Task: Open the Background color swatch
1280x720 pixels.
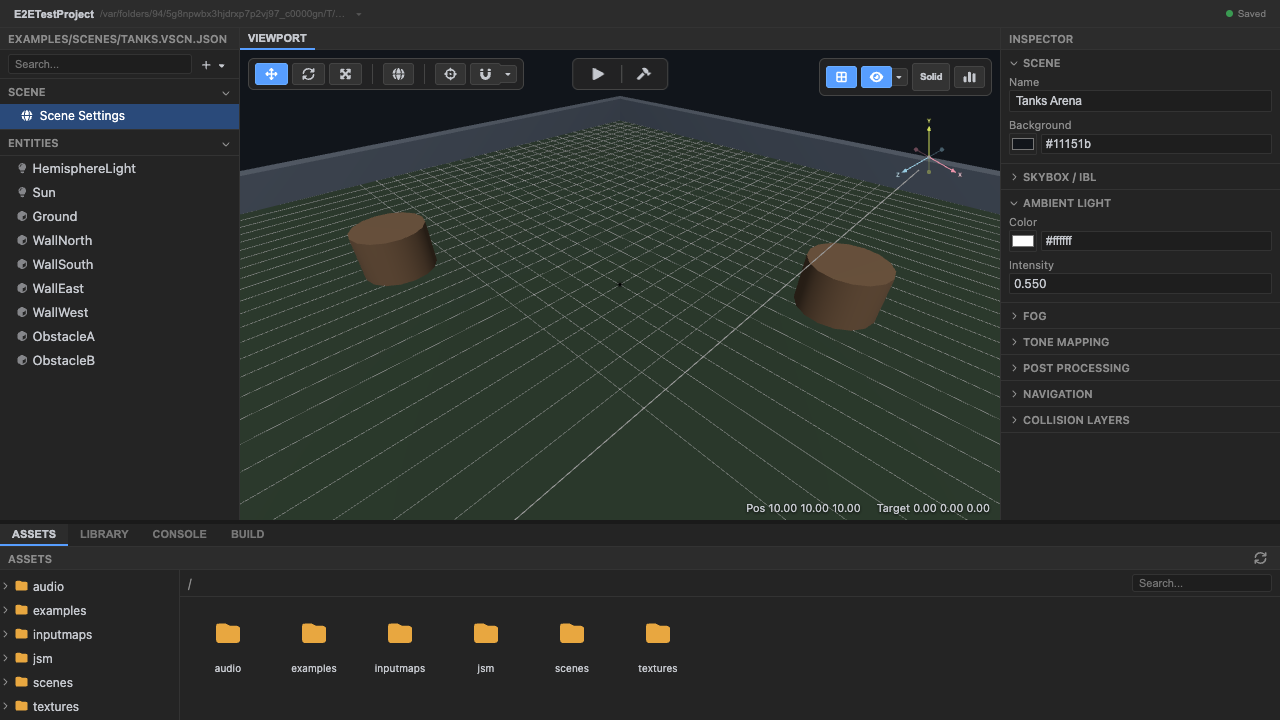Action: [x=1023, y=144]
